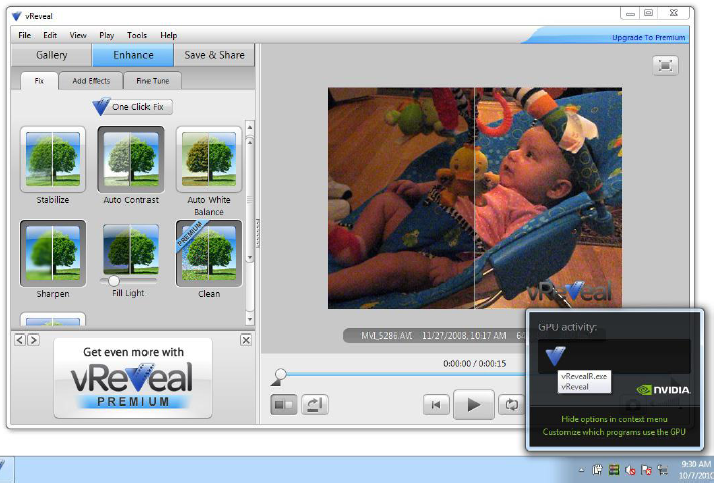Click Hide options in context menu

point(614,419)
